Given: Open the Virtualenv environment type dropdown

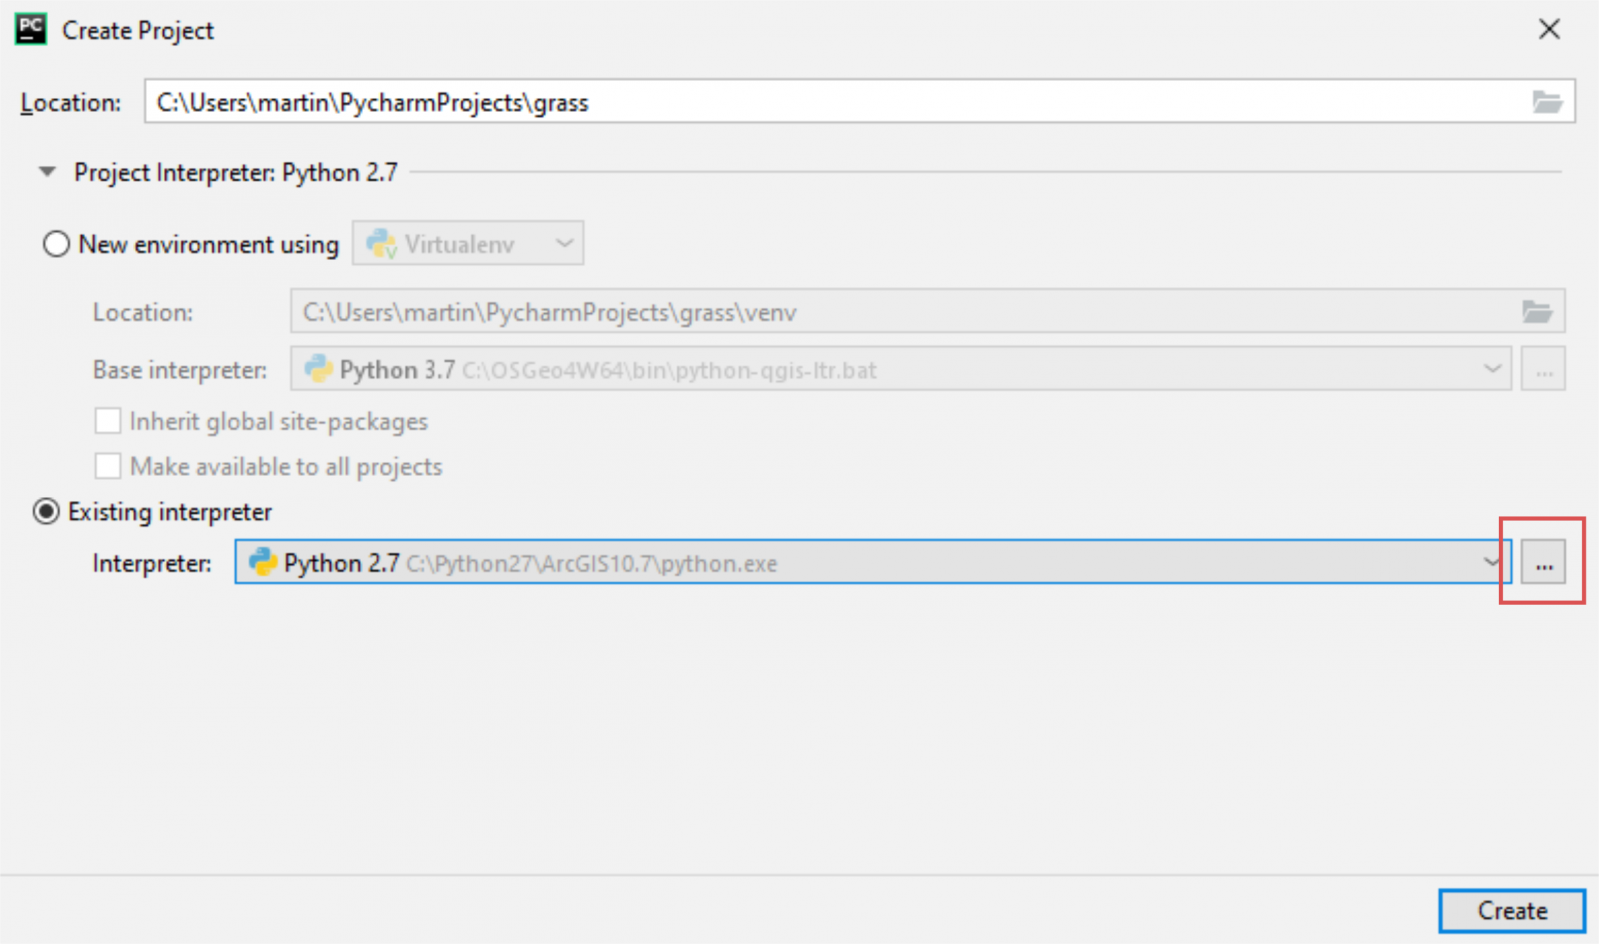Looking at the screenshot, I should [x=564, y=244].
